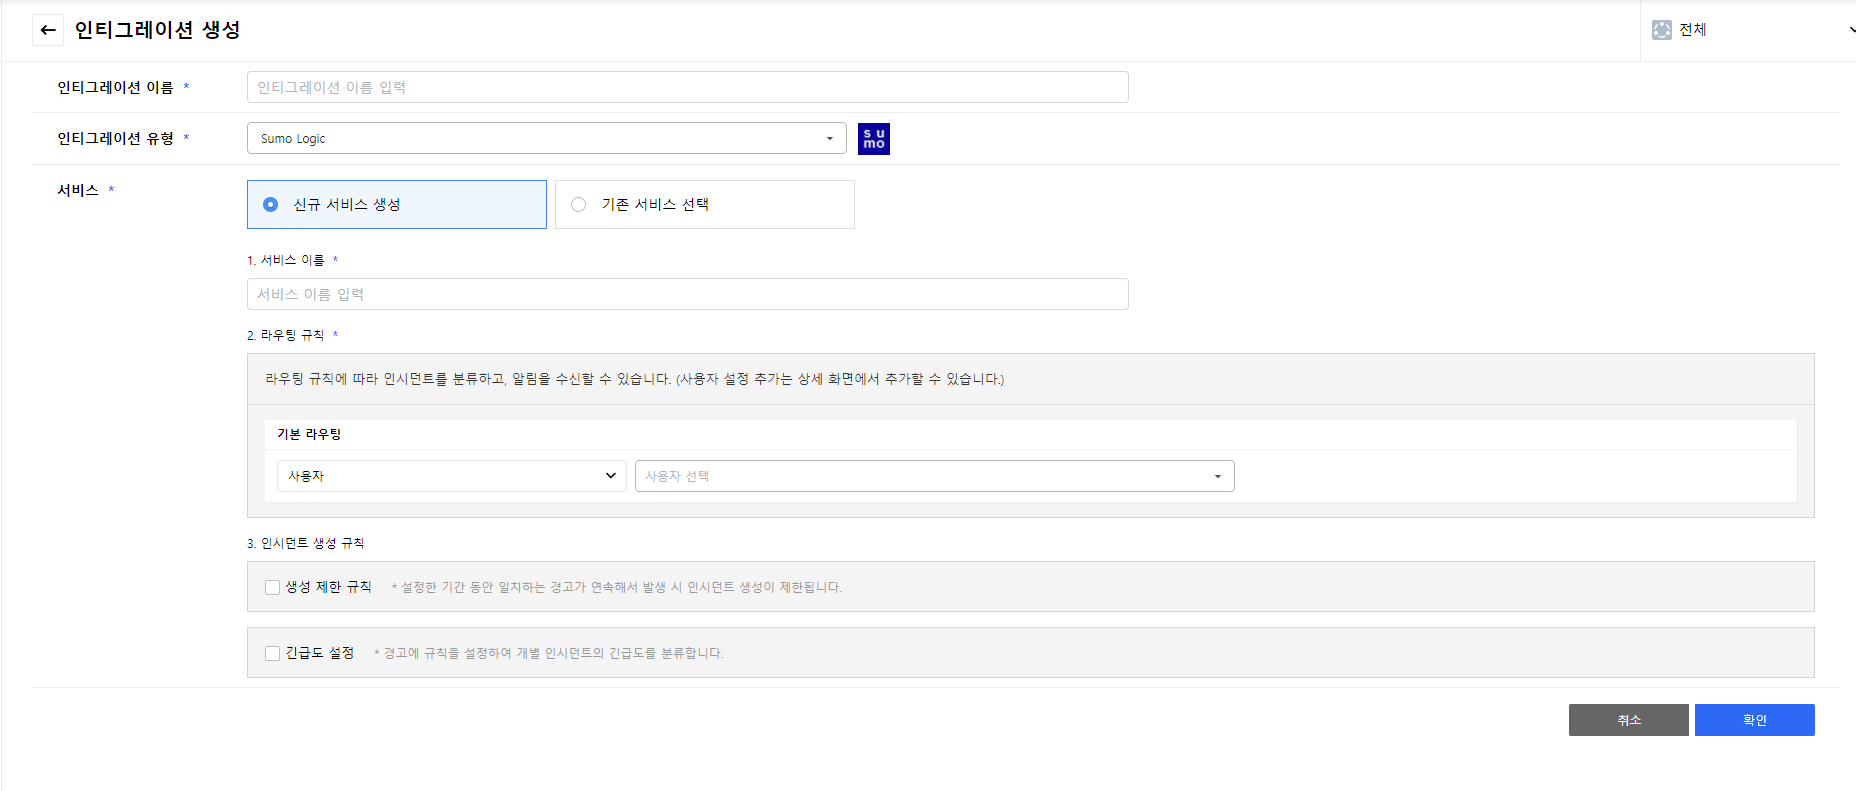This screenshot has width=1856, height=791.
Task: Click the back arrow beside 인티그레이션 생성
Action: tap(47, 30)
